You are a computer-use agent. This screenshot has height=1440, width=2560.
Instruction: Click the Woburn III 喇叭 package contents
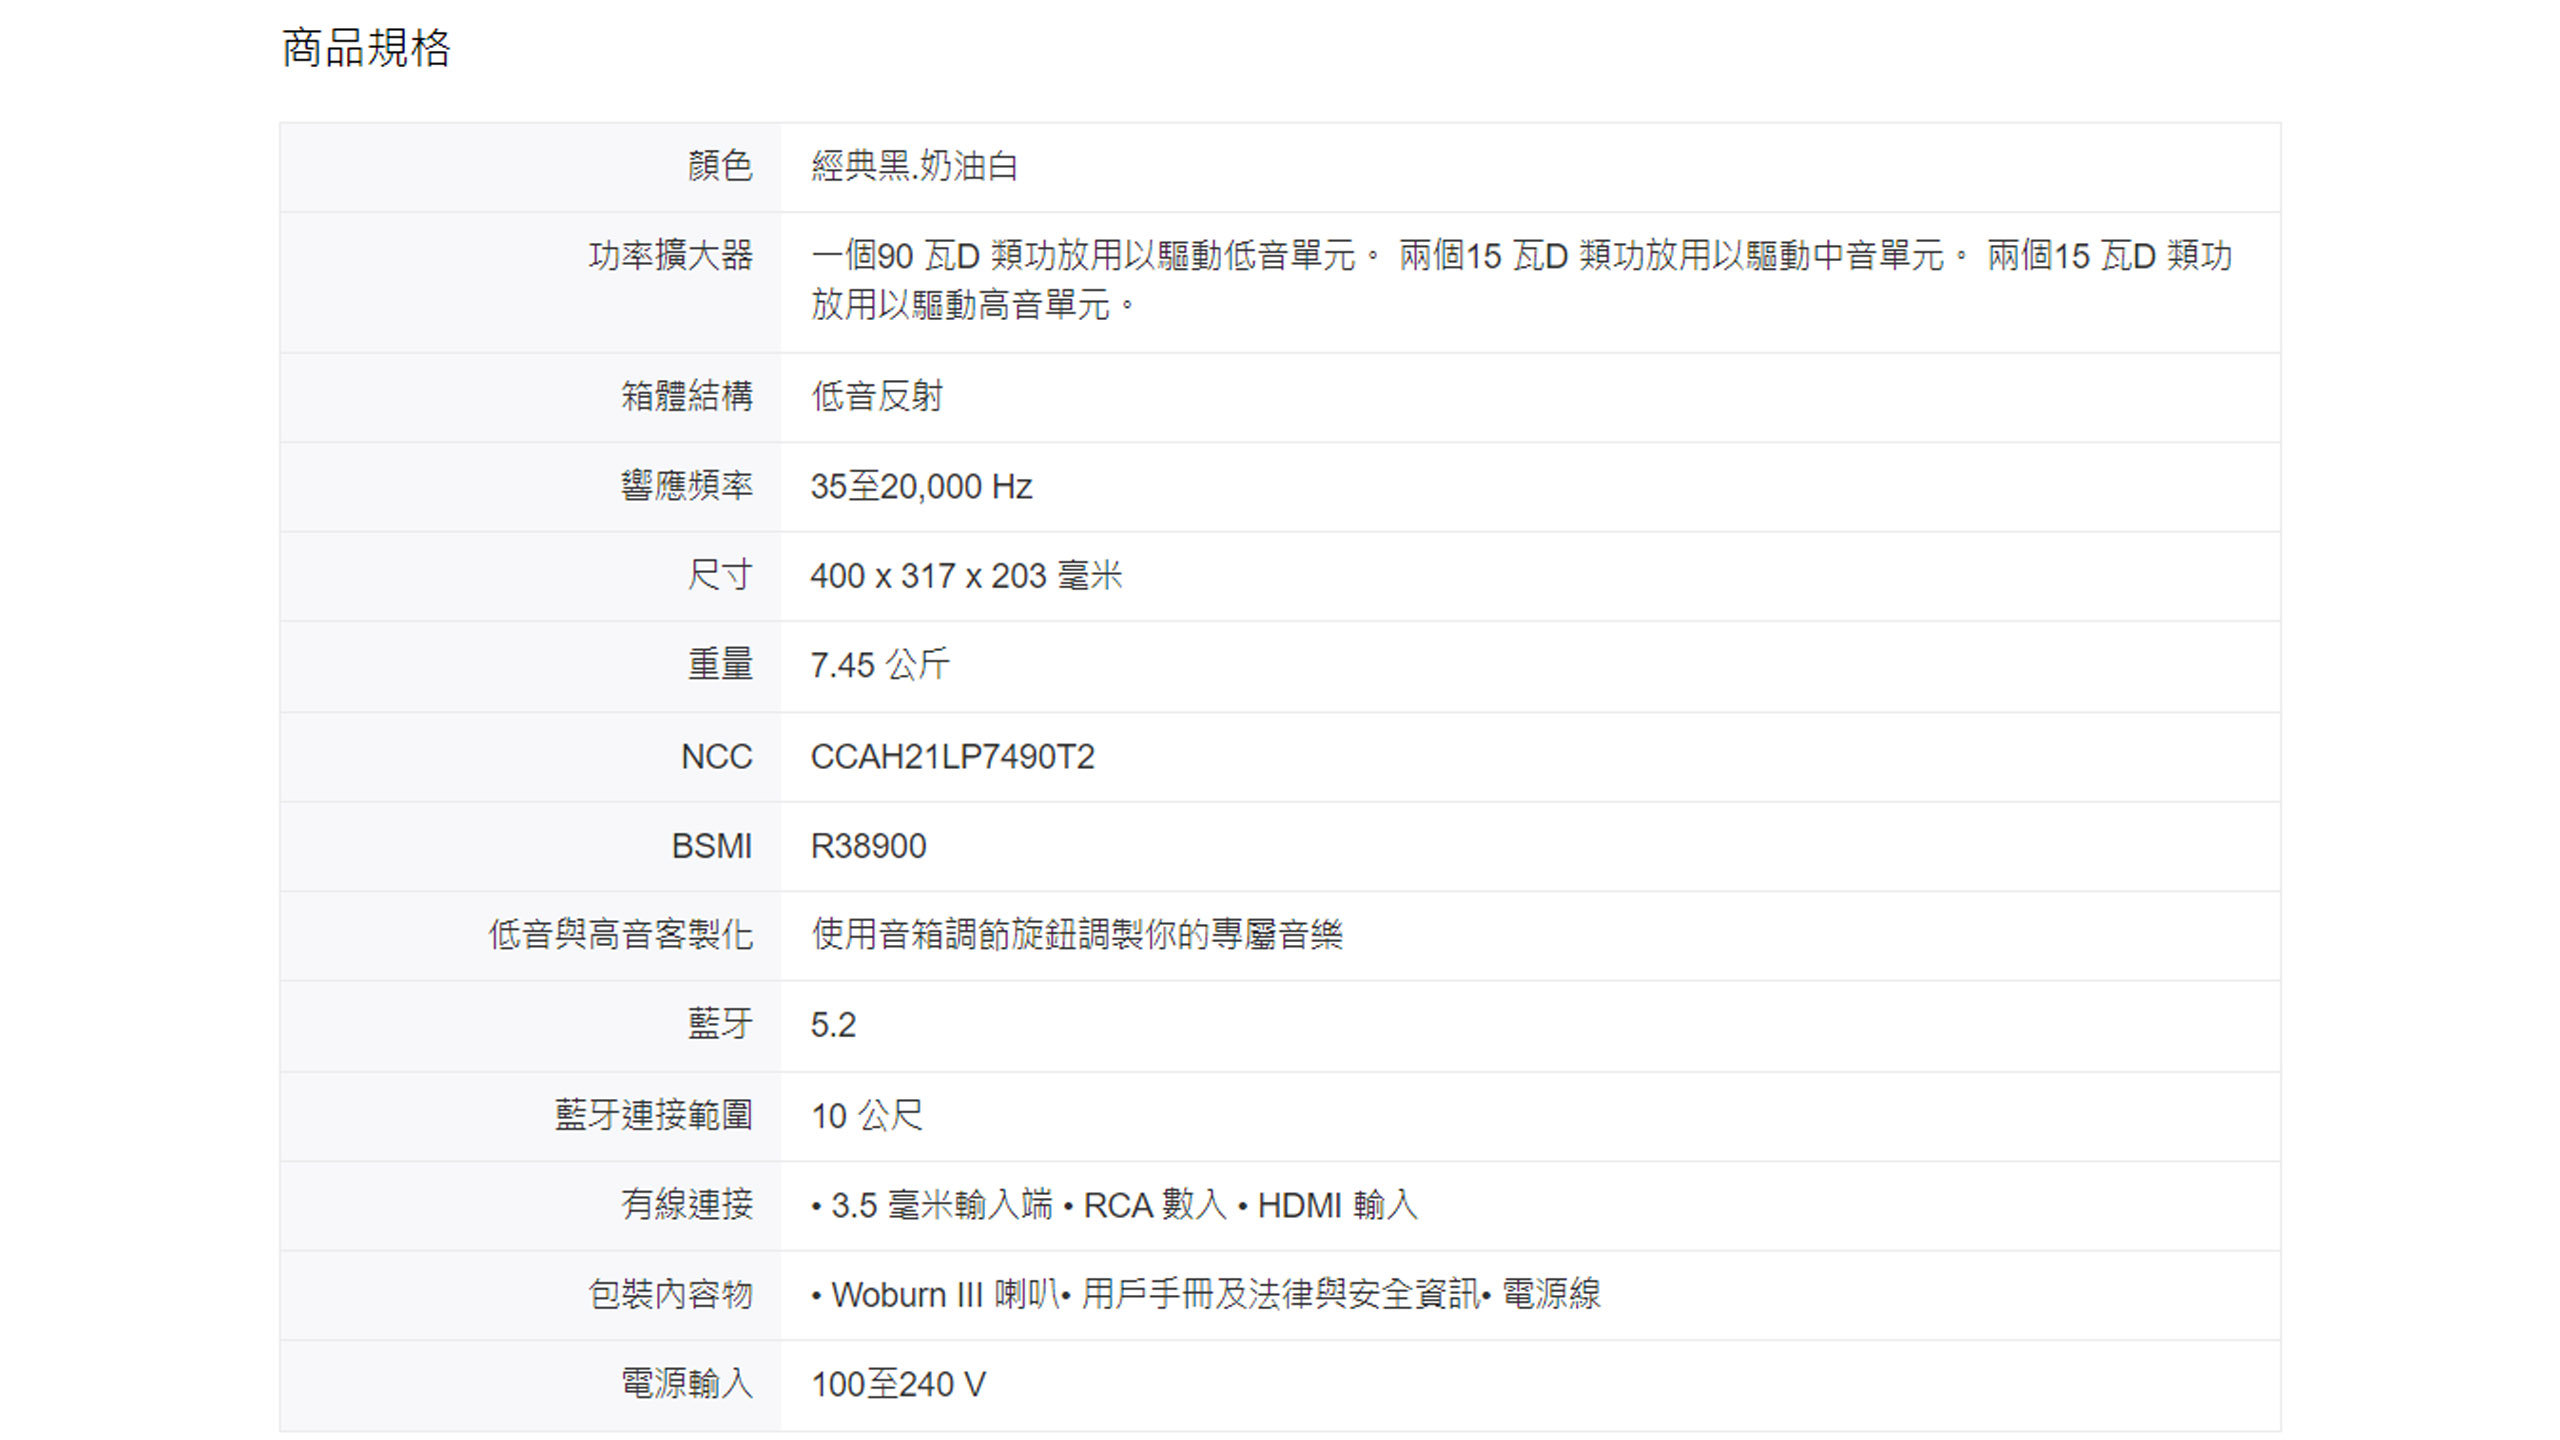(x=944, y=1295)
